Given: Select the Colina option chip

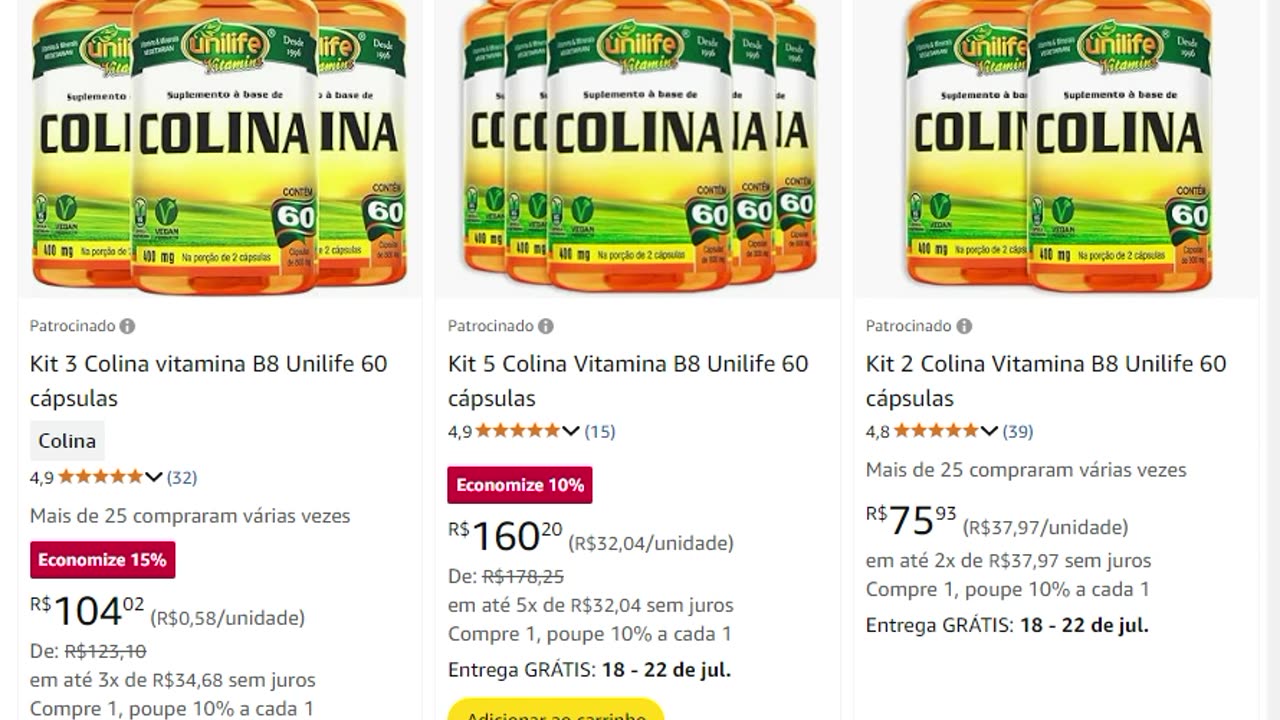Looking at the screenshot, I should pos(67,441).
